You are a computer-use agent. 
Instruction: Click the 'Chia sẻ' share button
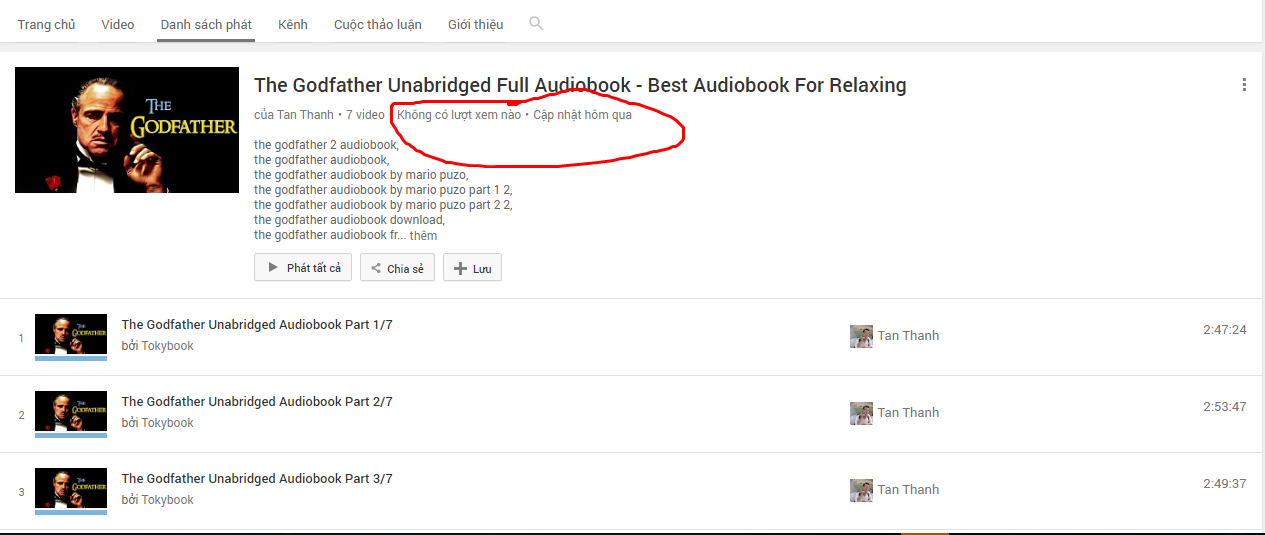(397, 268)
